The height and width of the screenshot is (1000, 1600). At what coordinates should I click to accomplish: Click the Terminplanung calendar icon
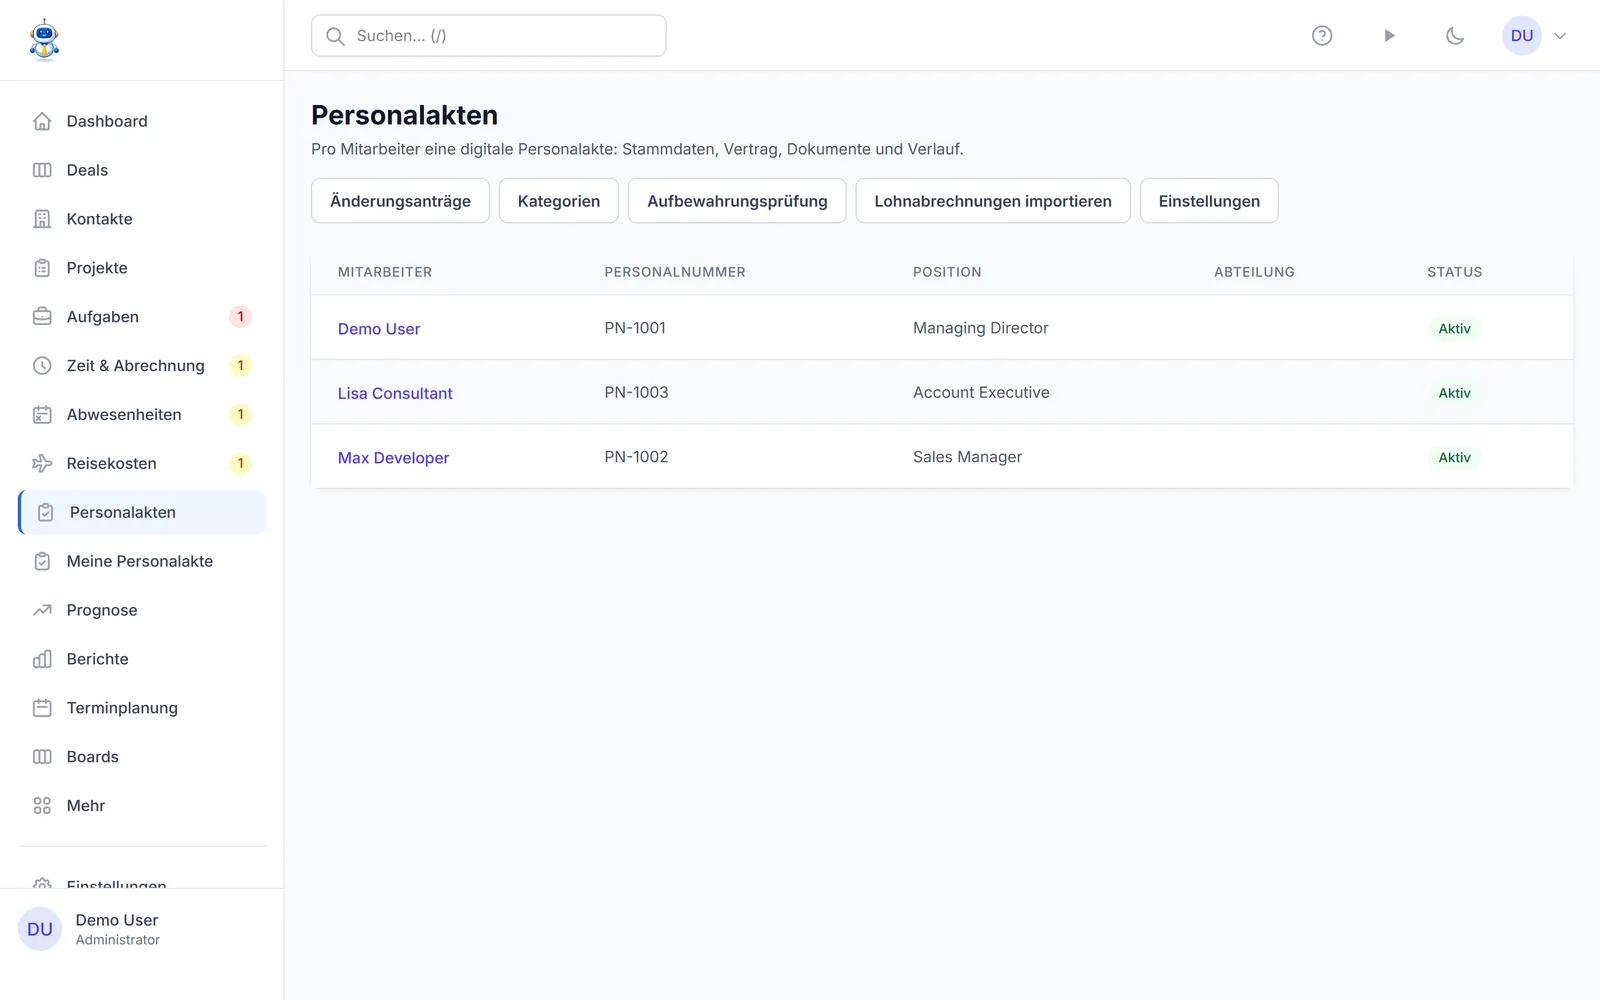coord(42,708)
